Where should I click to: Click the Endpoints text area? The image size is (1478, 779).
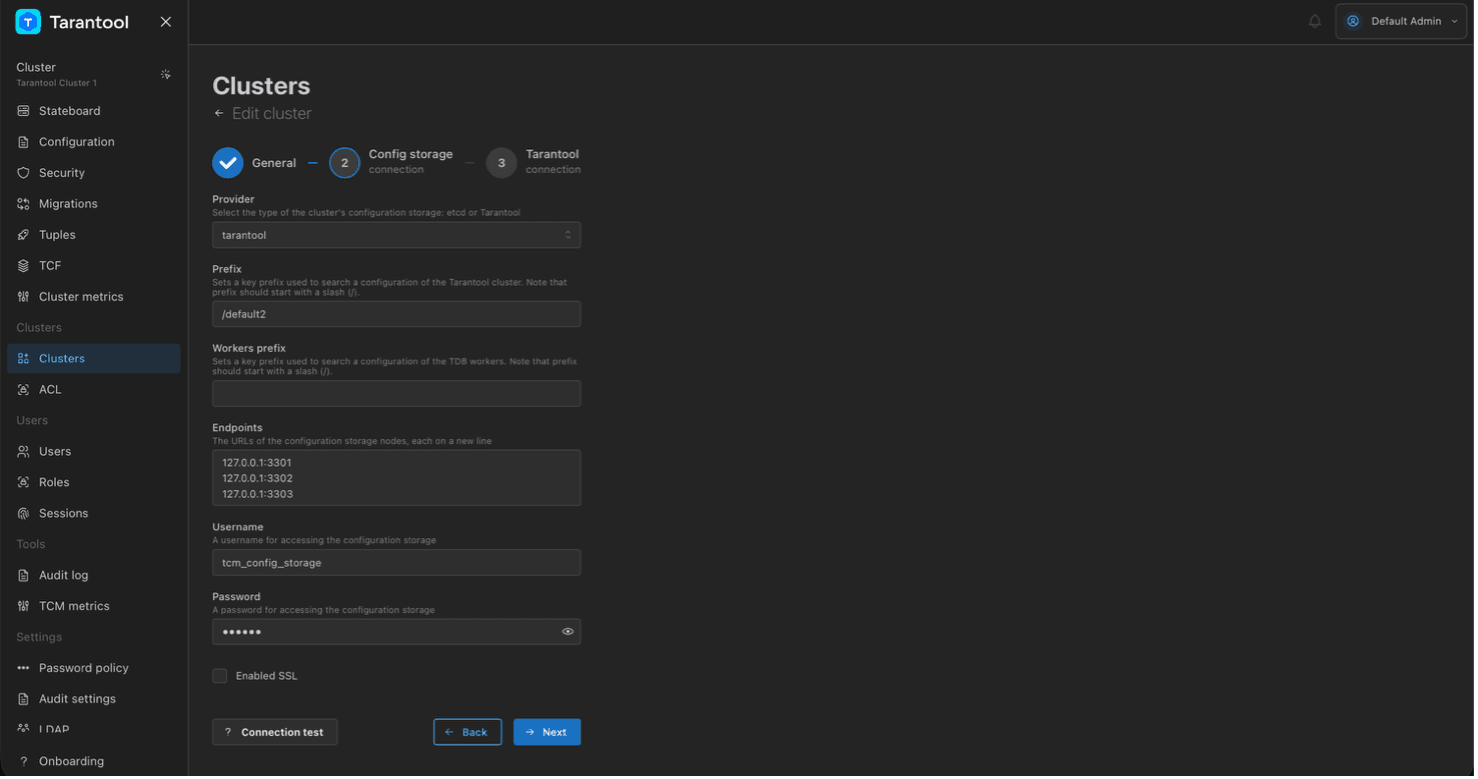tap(396, 479)
